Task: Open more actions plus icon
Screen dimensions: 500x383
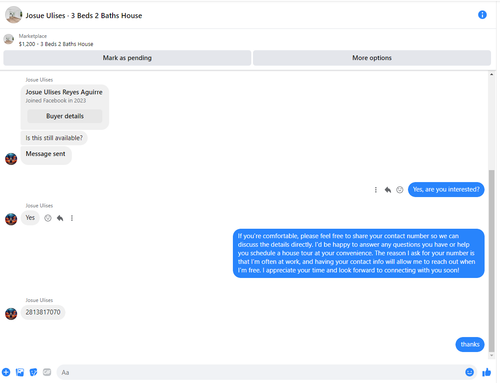Action: 6,372
